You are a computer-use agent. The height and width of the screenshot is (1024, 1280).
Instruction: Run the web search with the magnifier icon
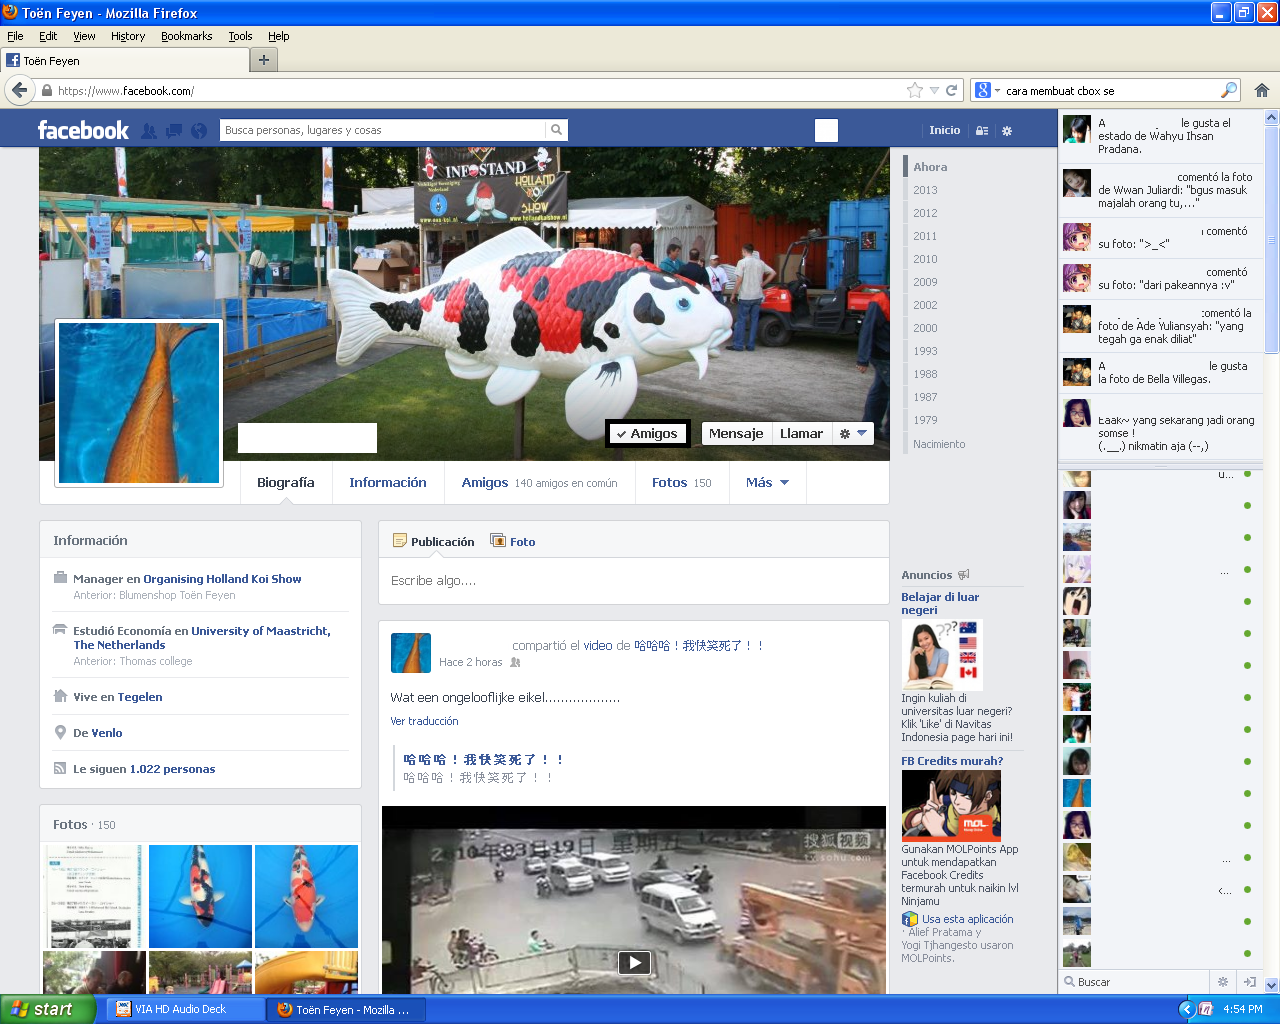tap(1229, 90)
